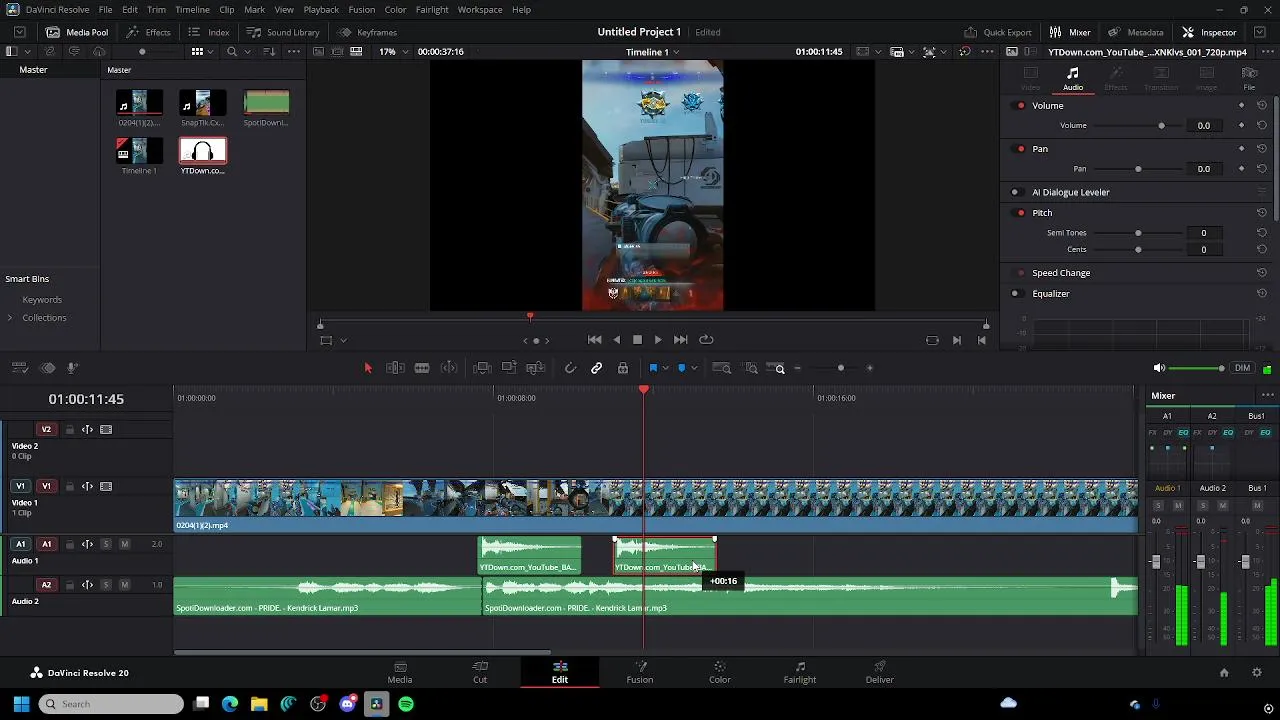Toggle loop playback button
The image size is (1280, 720).
click(706, 340)
